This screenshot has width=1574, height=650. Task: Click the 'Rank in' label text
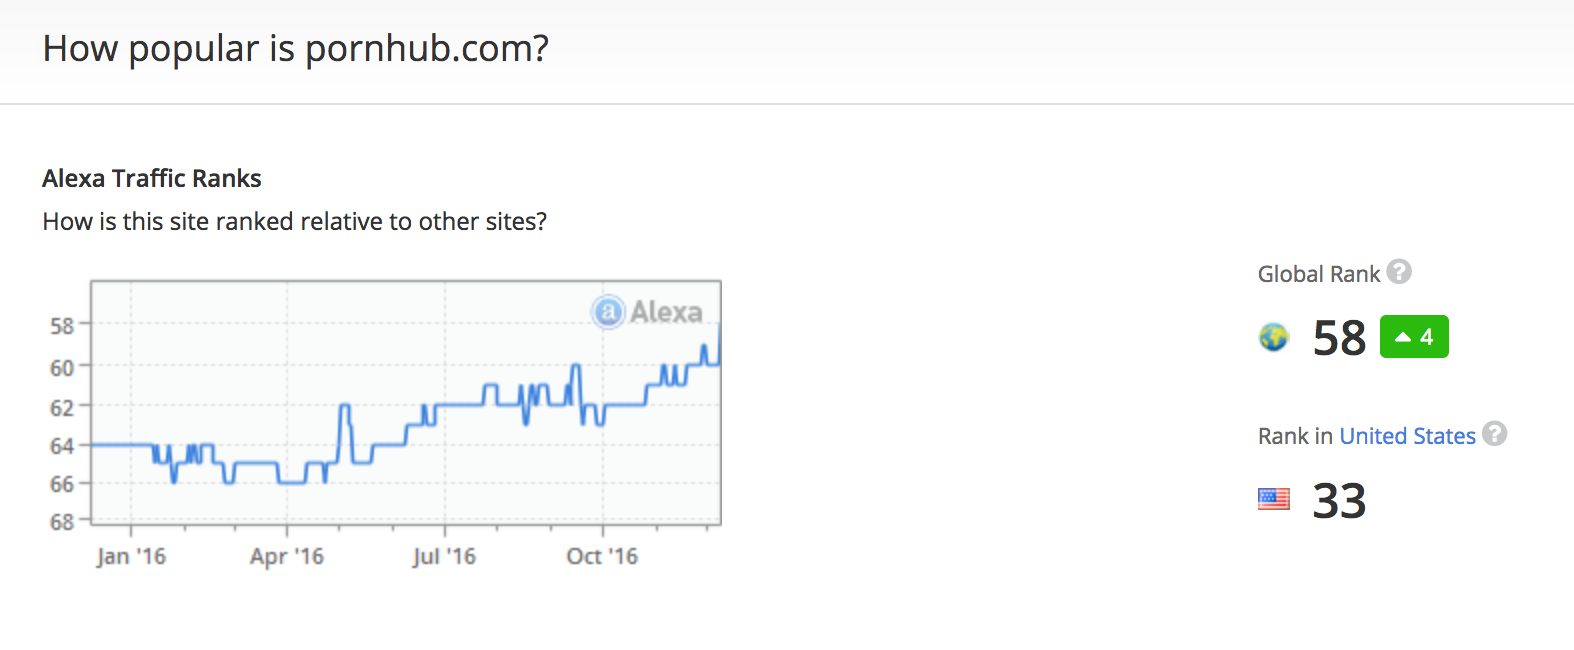tap(1295, 436)
